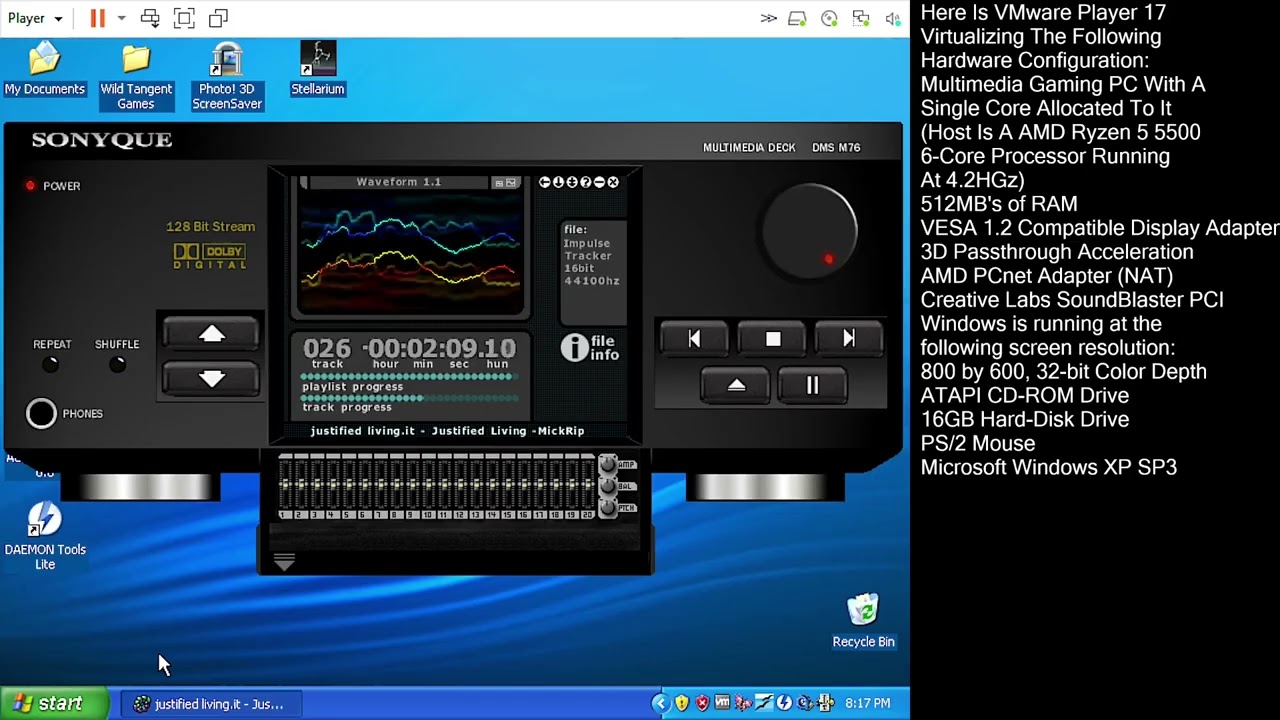
Task: Open the Windows XP start menu
Action: click(x=55, y=704)
